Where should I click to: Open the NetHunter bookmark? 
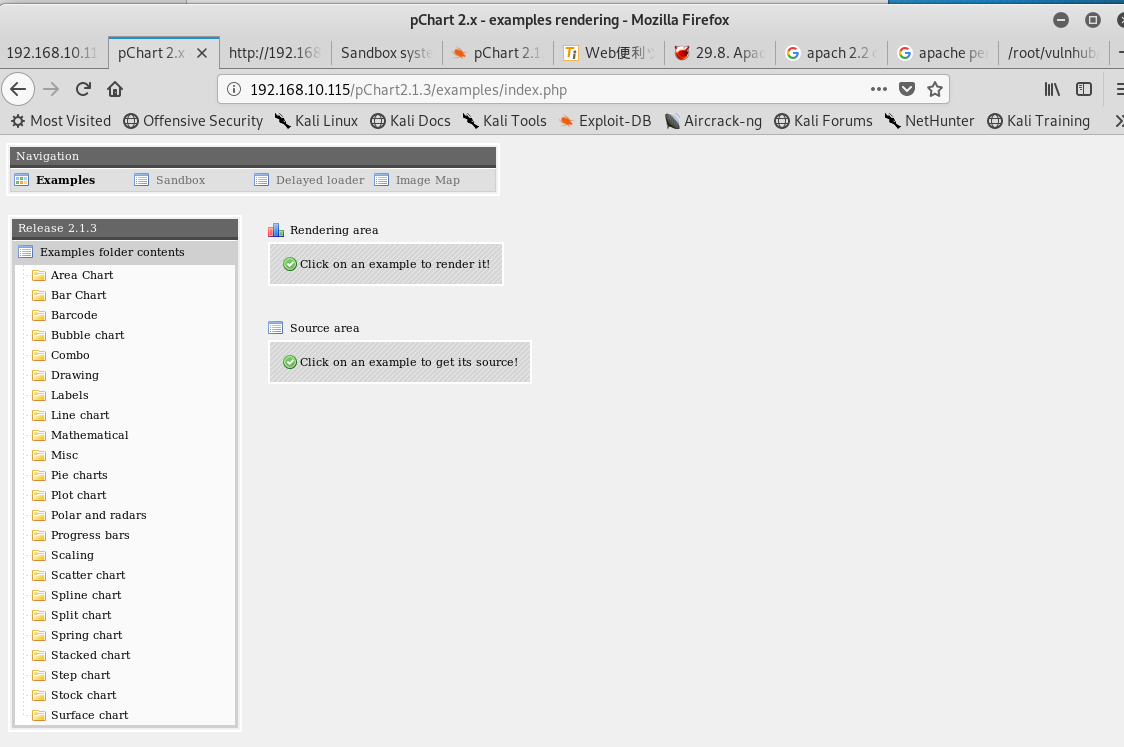point(929,121)
